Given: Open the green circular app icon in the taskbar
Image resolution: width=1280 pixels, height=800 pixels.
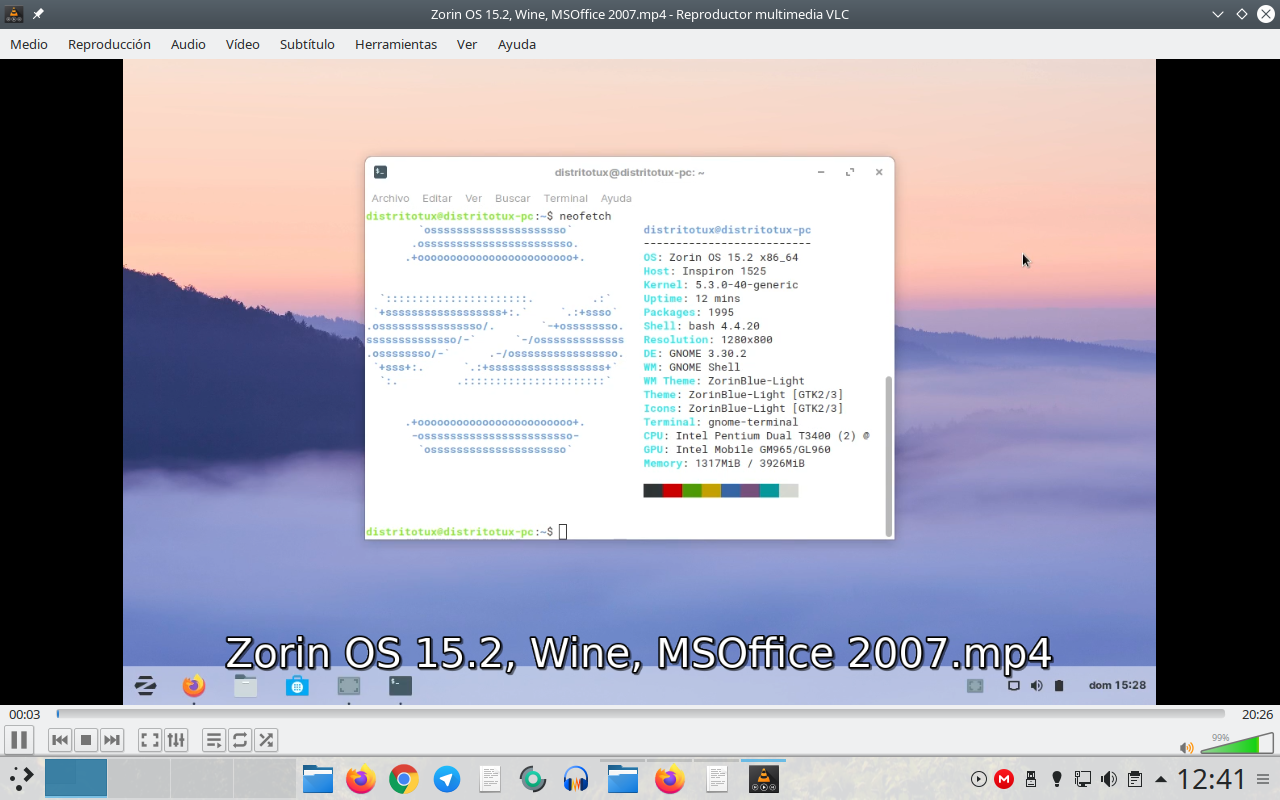Looking at the screenshot, I should 533,778.
